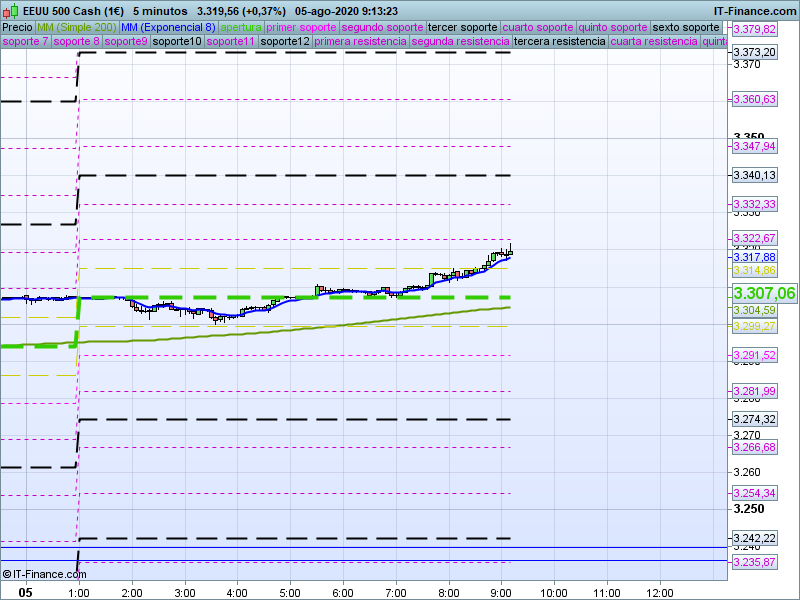Select the soporte10 indicator label

[179, 42]
